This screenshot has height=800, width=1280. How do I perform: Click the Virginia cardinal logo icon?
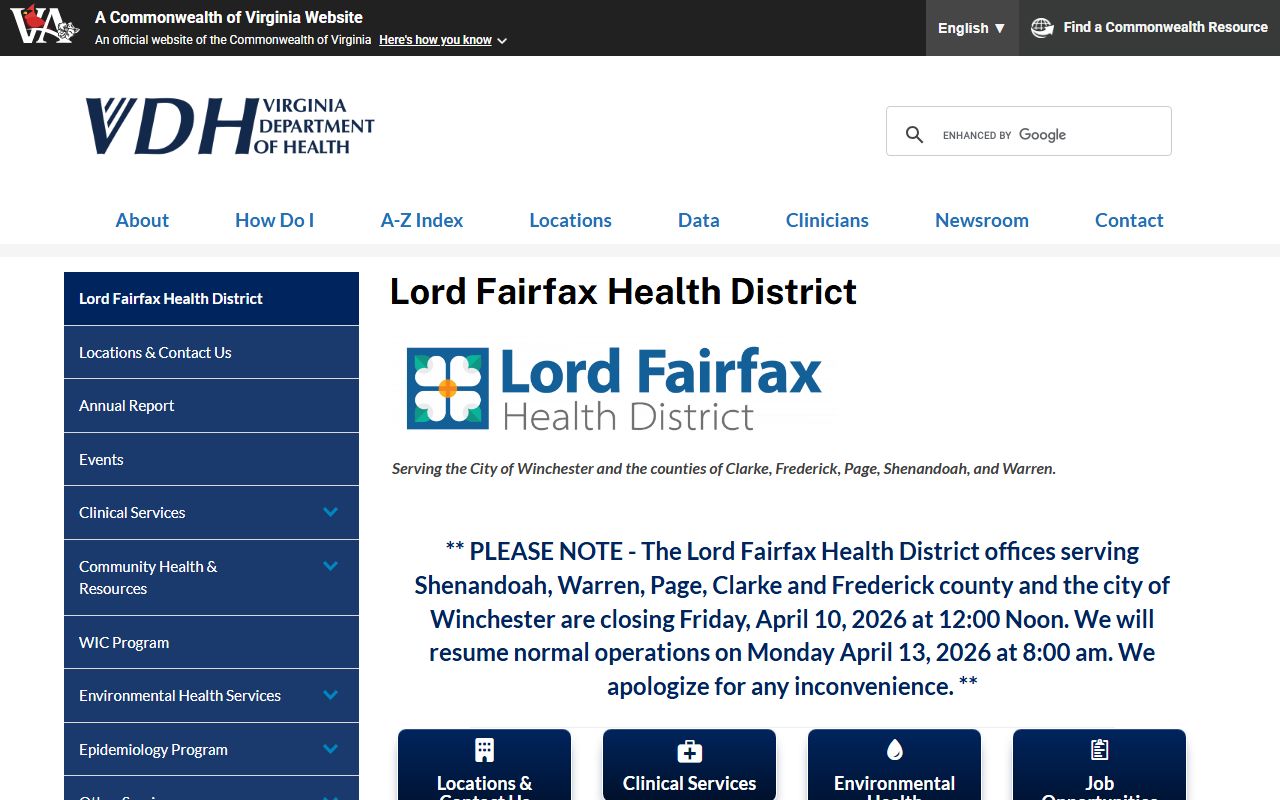[44, 26]
